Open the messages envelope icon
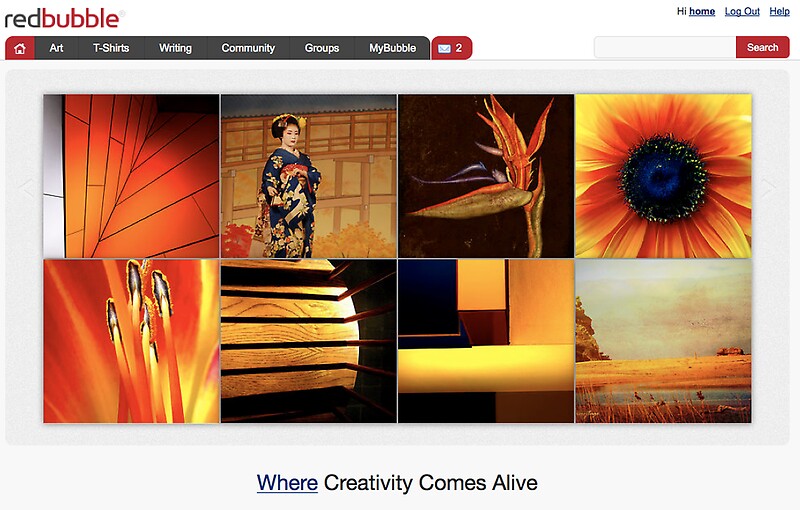This screenshot has height=510, width=800. 444,48
